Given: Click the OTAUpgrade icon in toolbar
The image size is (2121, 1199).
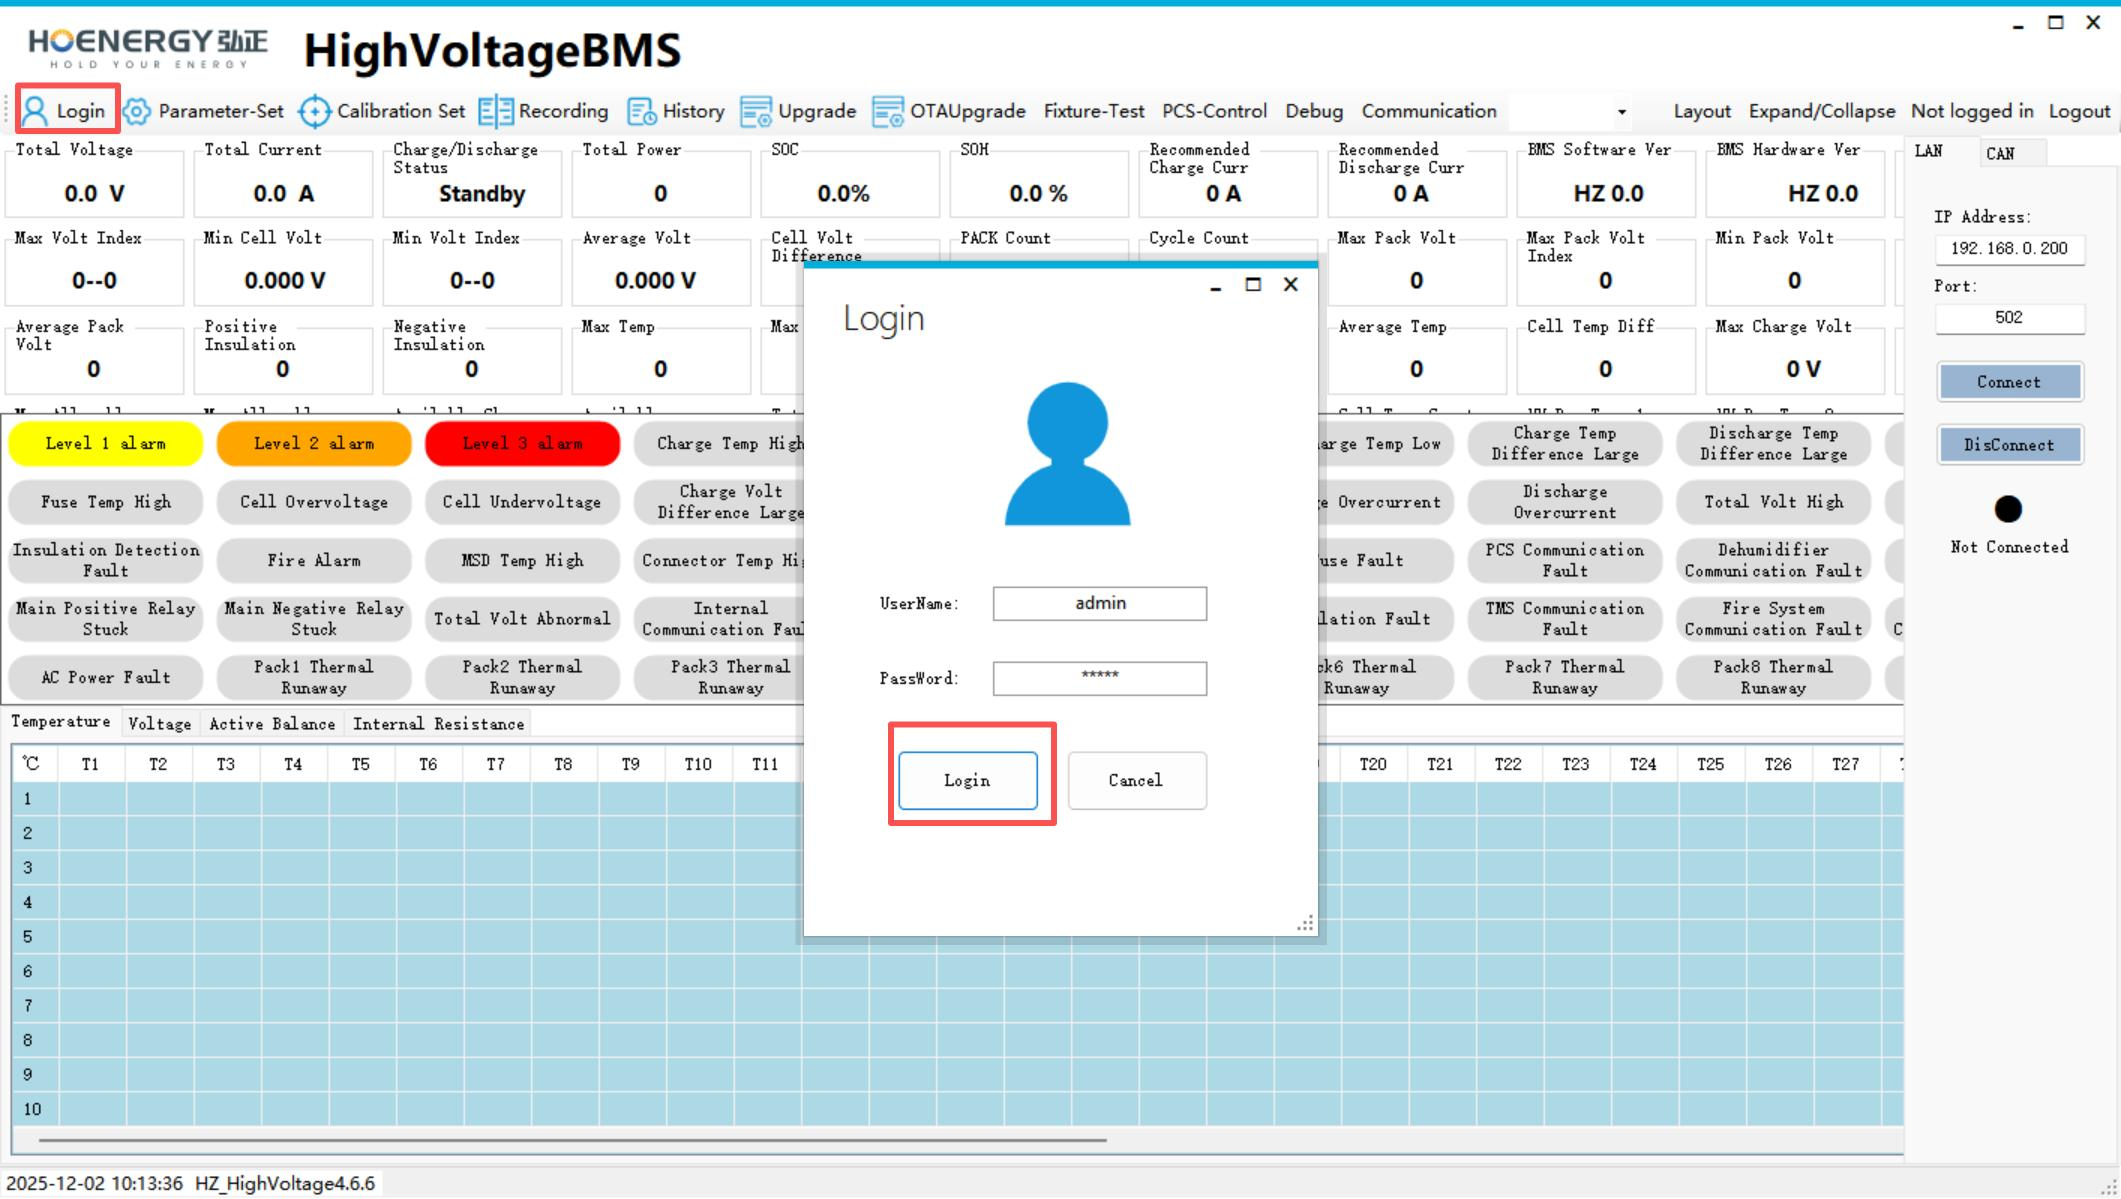Looking at the screenshot, I should click(x=888, y=111).
